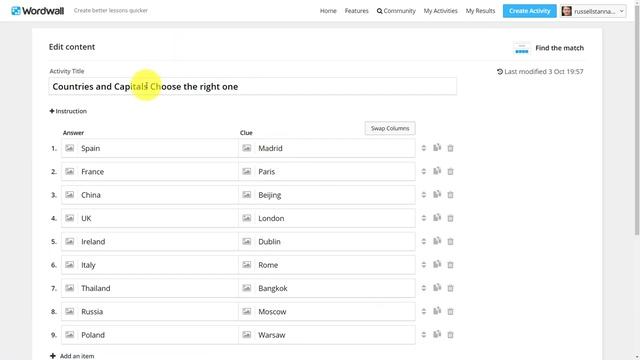This screenshot has height=360, width=640.
Task: Add an image to France answer
Action: click(70, 171)
